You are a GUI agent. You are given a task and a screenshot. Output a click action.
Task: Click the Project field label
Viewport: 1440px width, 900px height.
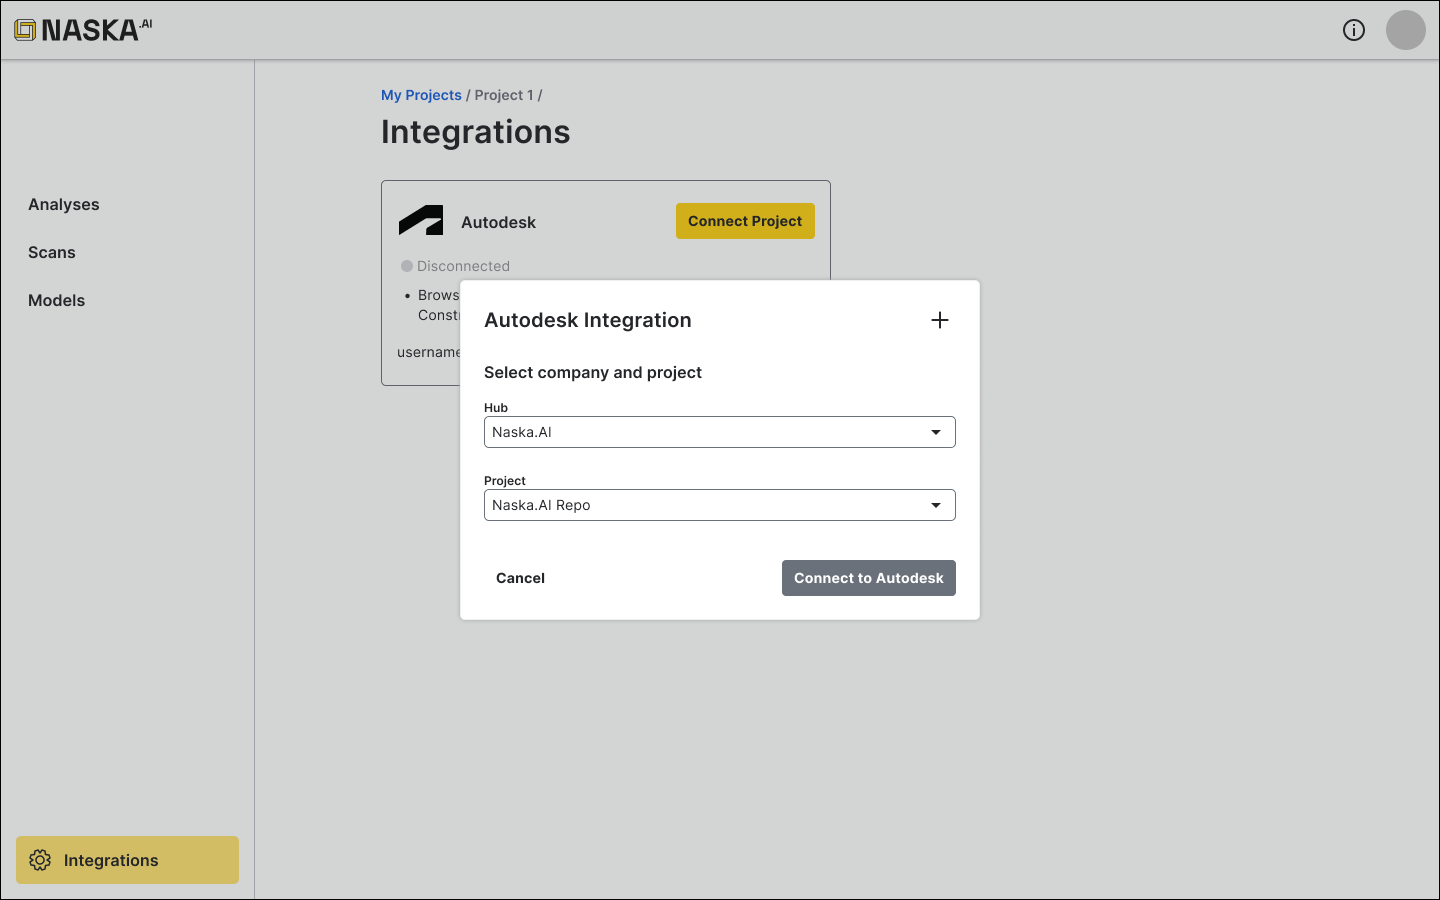tap(505, 481)
